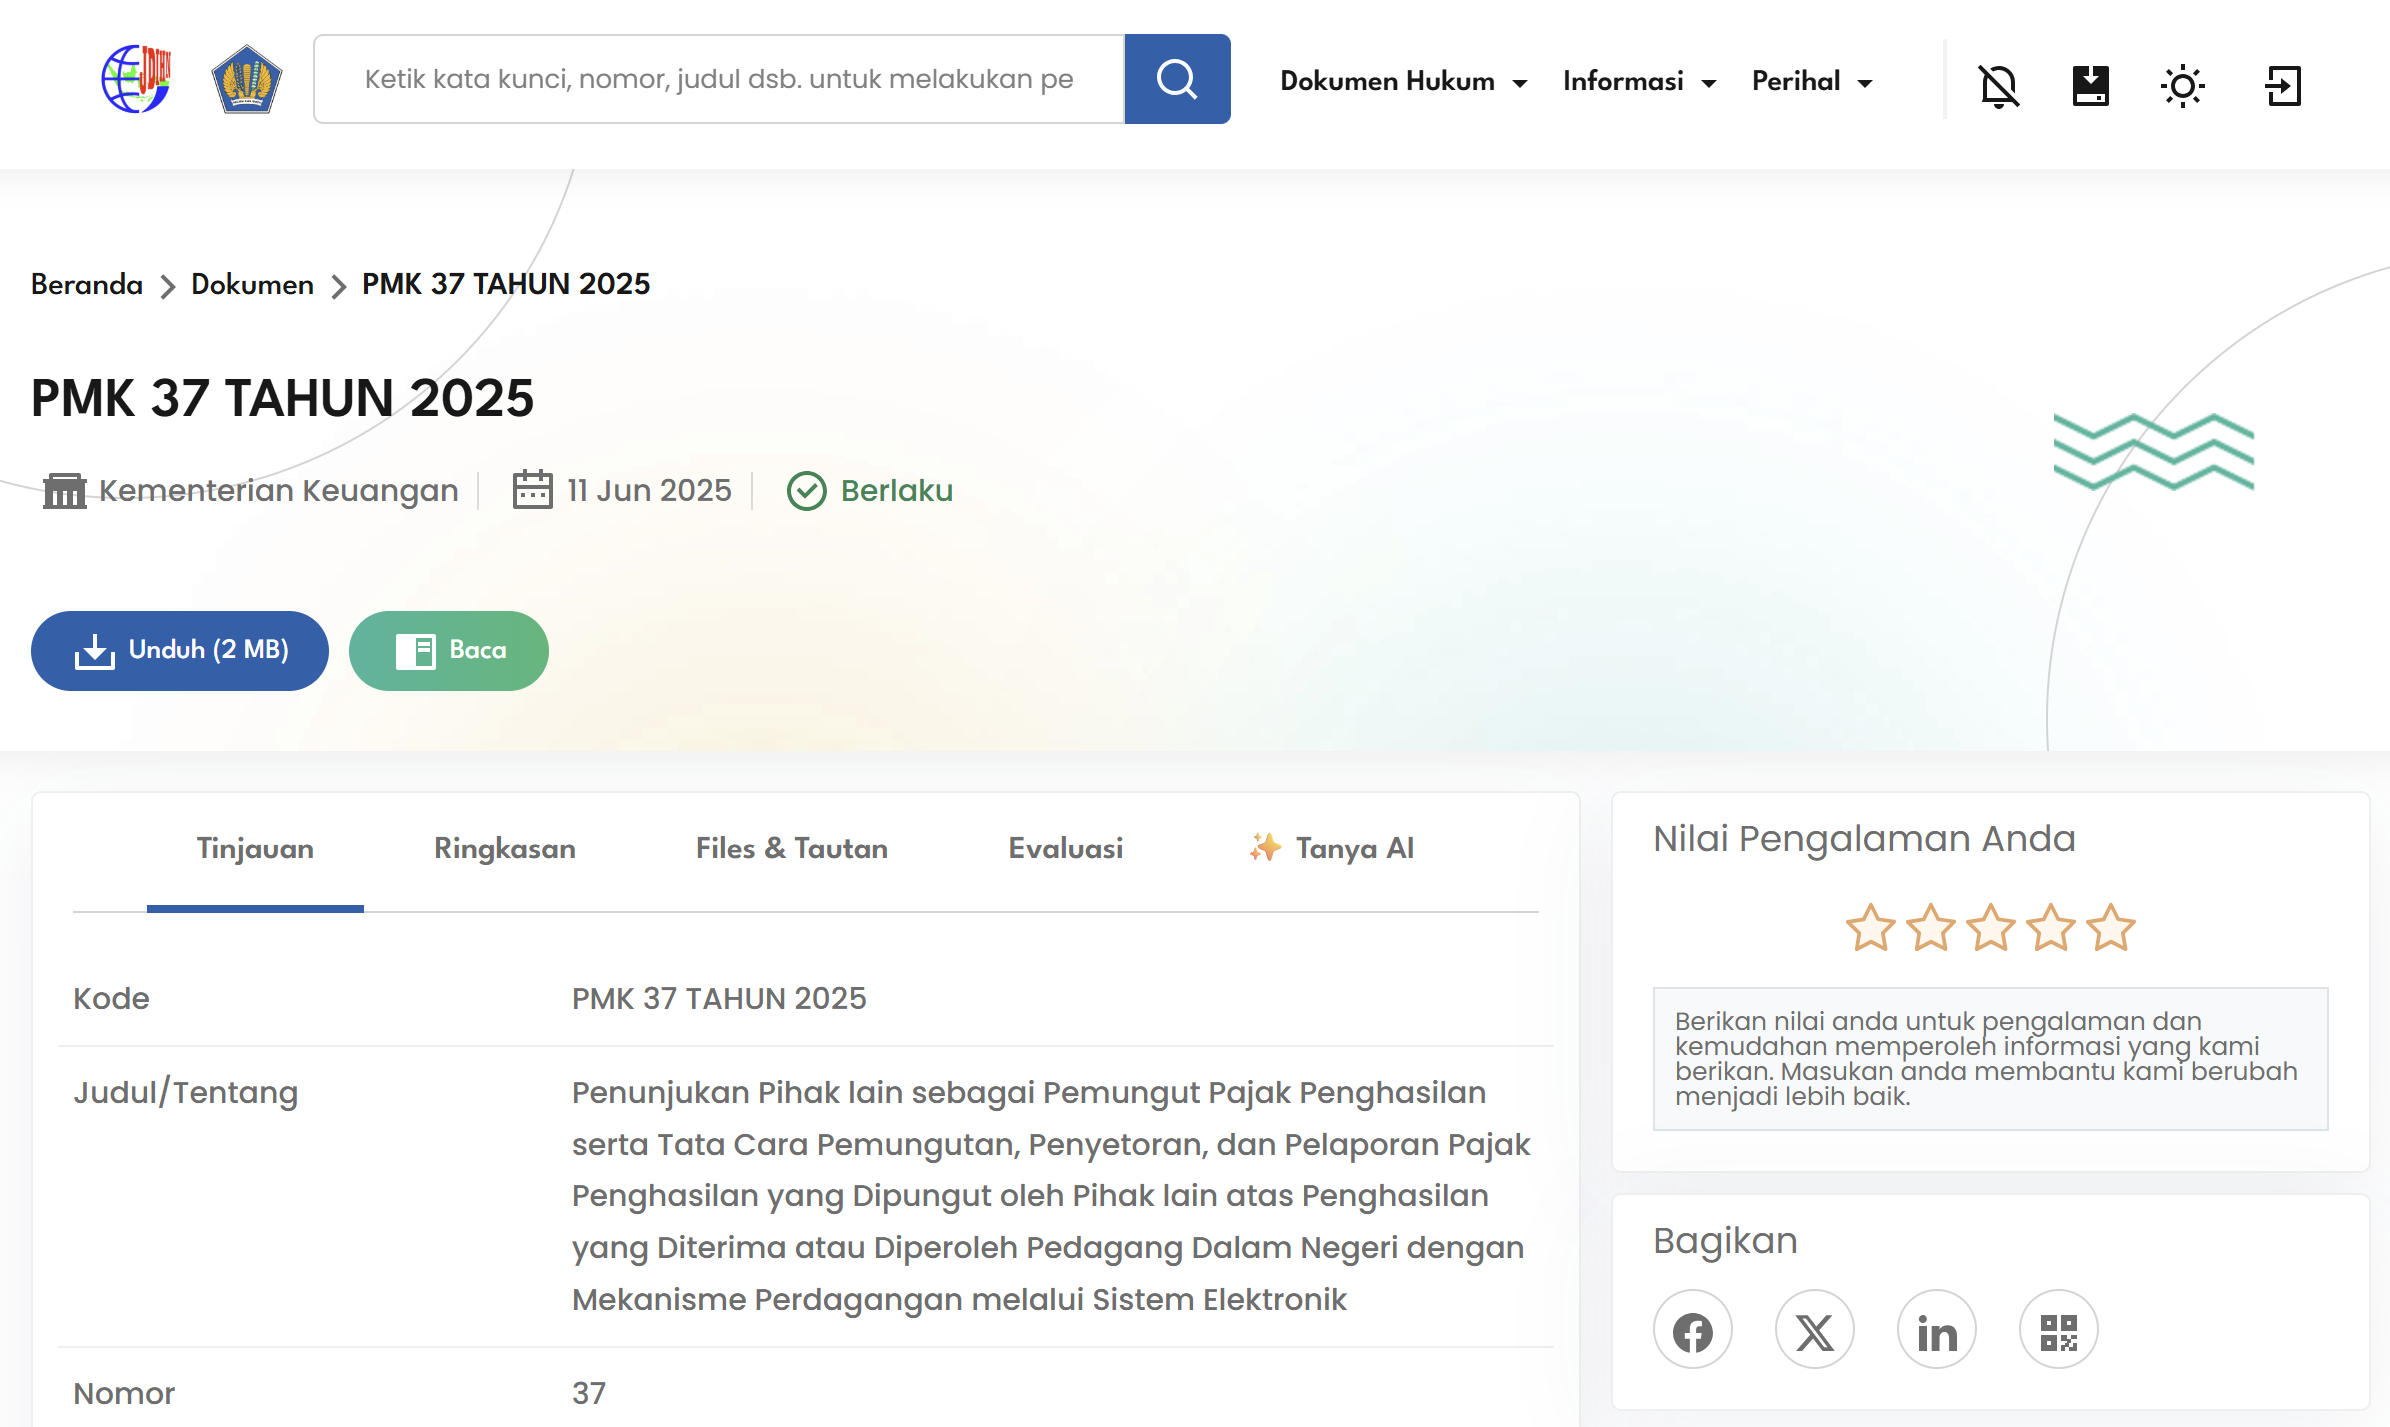Share on X (Twitter) icon

(1815, 1331)
